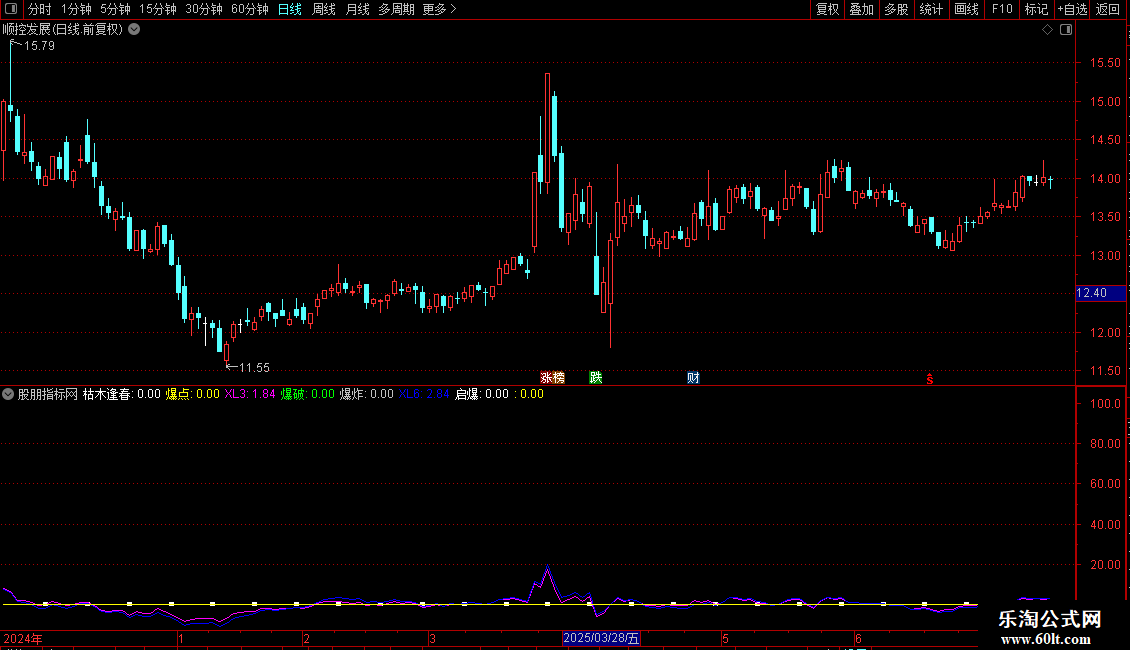Click the 枯木逢春: 0.00 indicator value
Screen dimensions: 1130x650
pyautogui.click(x=121, y=394)
